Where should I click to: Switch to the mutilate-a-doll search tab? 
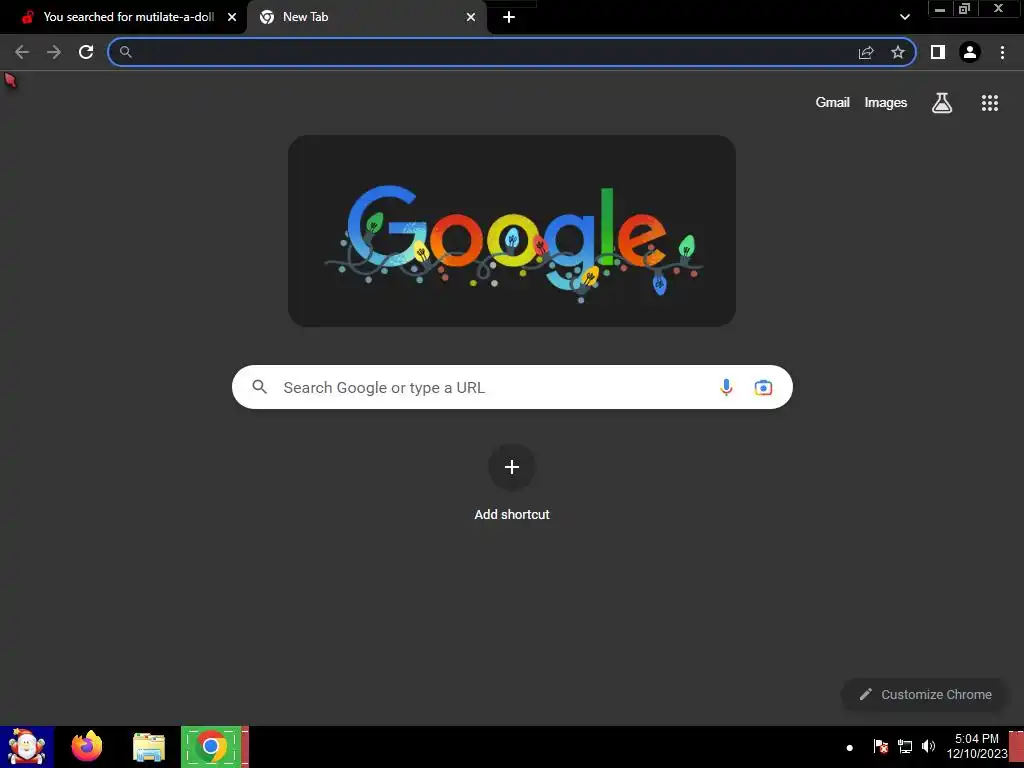pyautogui.click(x=123, y=17)
